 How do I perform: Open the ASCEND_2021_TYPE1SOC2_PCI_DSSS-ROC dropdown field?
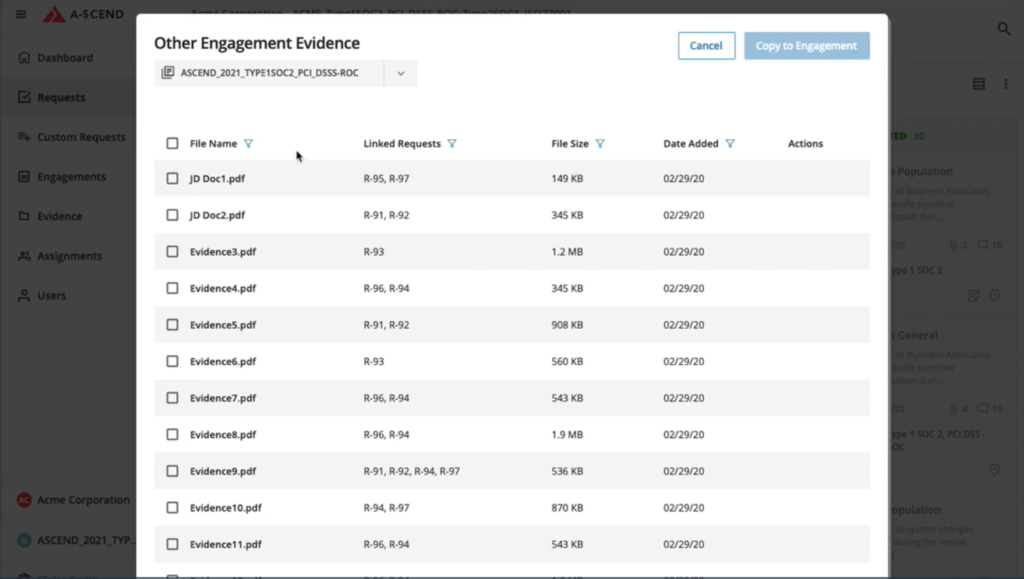click(x=285, y=73)
